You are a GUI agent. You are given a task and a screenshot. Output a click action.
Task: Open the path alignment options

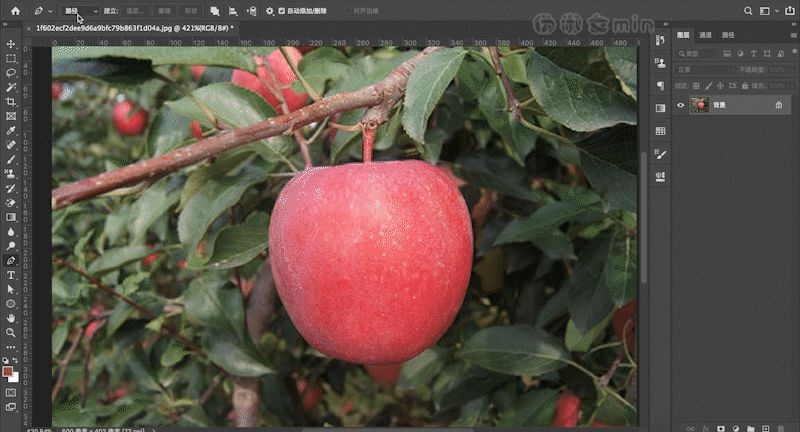pos(233,11)
